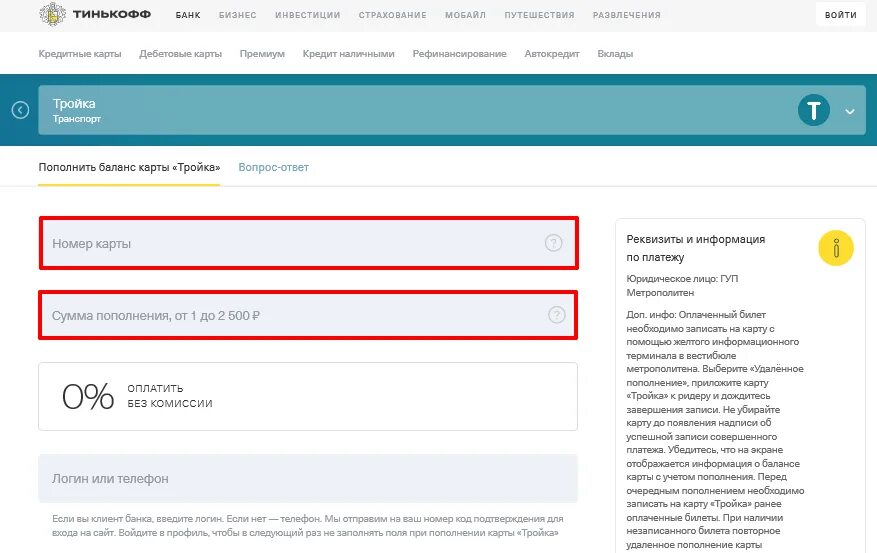The width and height of the screenshot is (877, 553).
Task: Open the БИЗНЕС section
Action: coord(238,15)
